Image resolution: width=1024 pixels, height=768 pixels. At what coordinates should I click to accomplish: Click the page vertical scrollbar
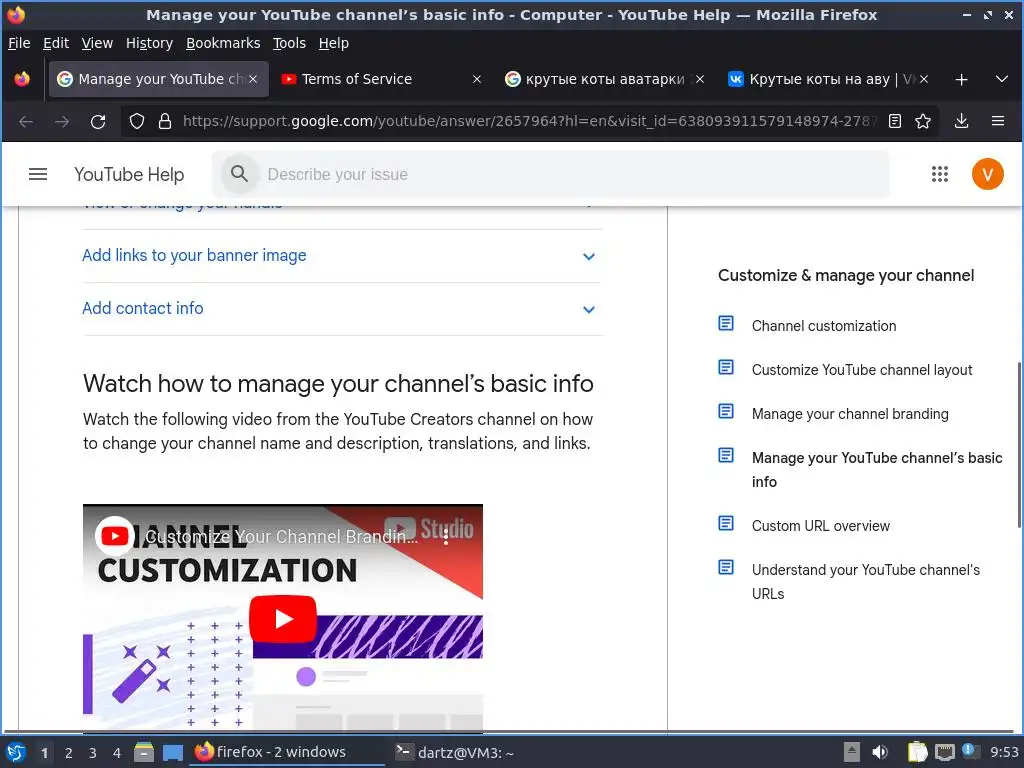click(x=1019, y=444)
